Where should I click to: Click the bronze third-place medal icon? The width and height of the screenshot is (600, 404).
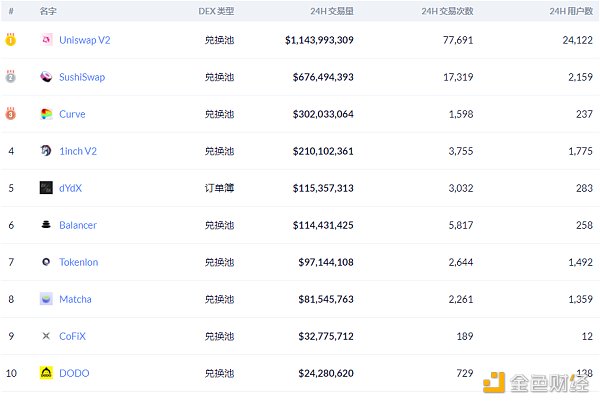point(11,114)
